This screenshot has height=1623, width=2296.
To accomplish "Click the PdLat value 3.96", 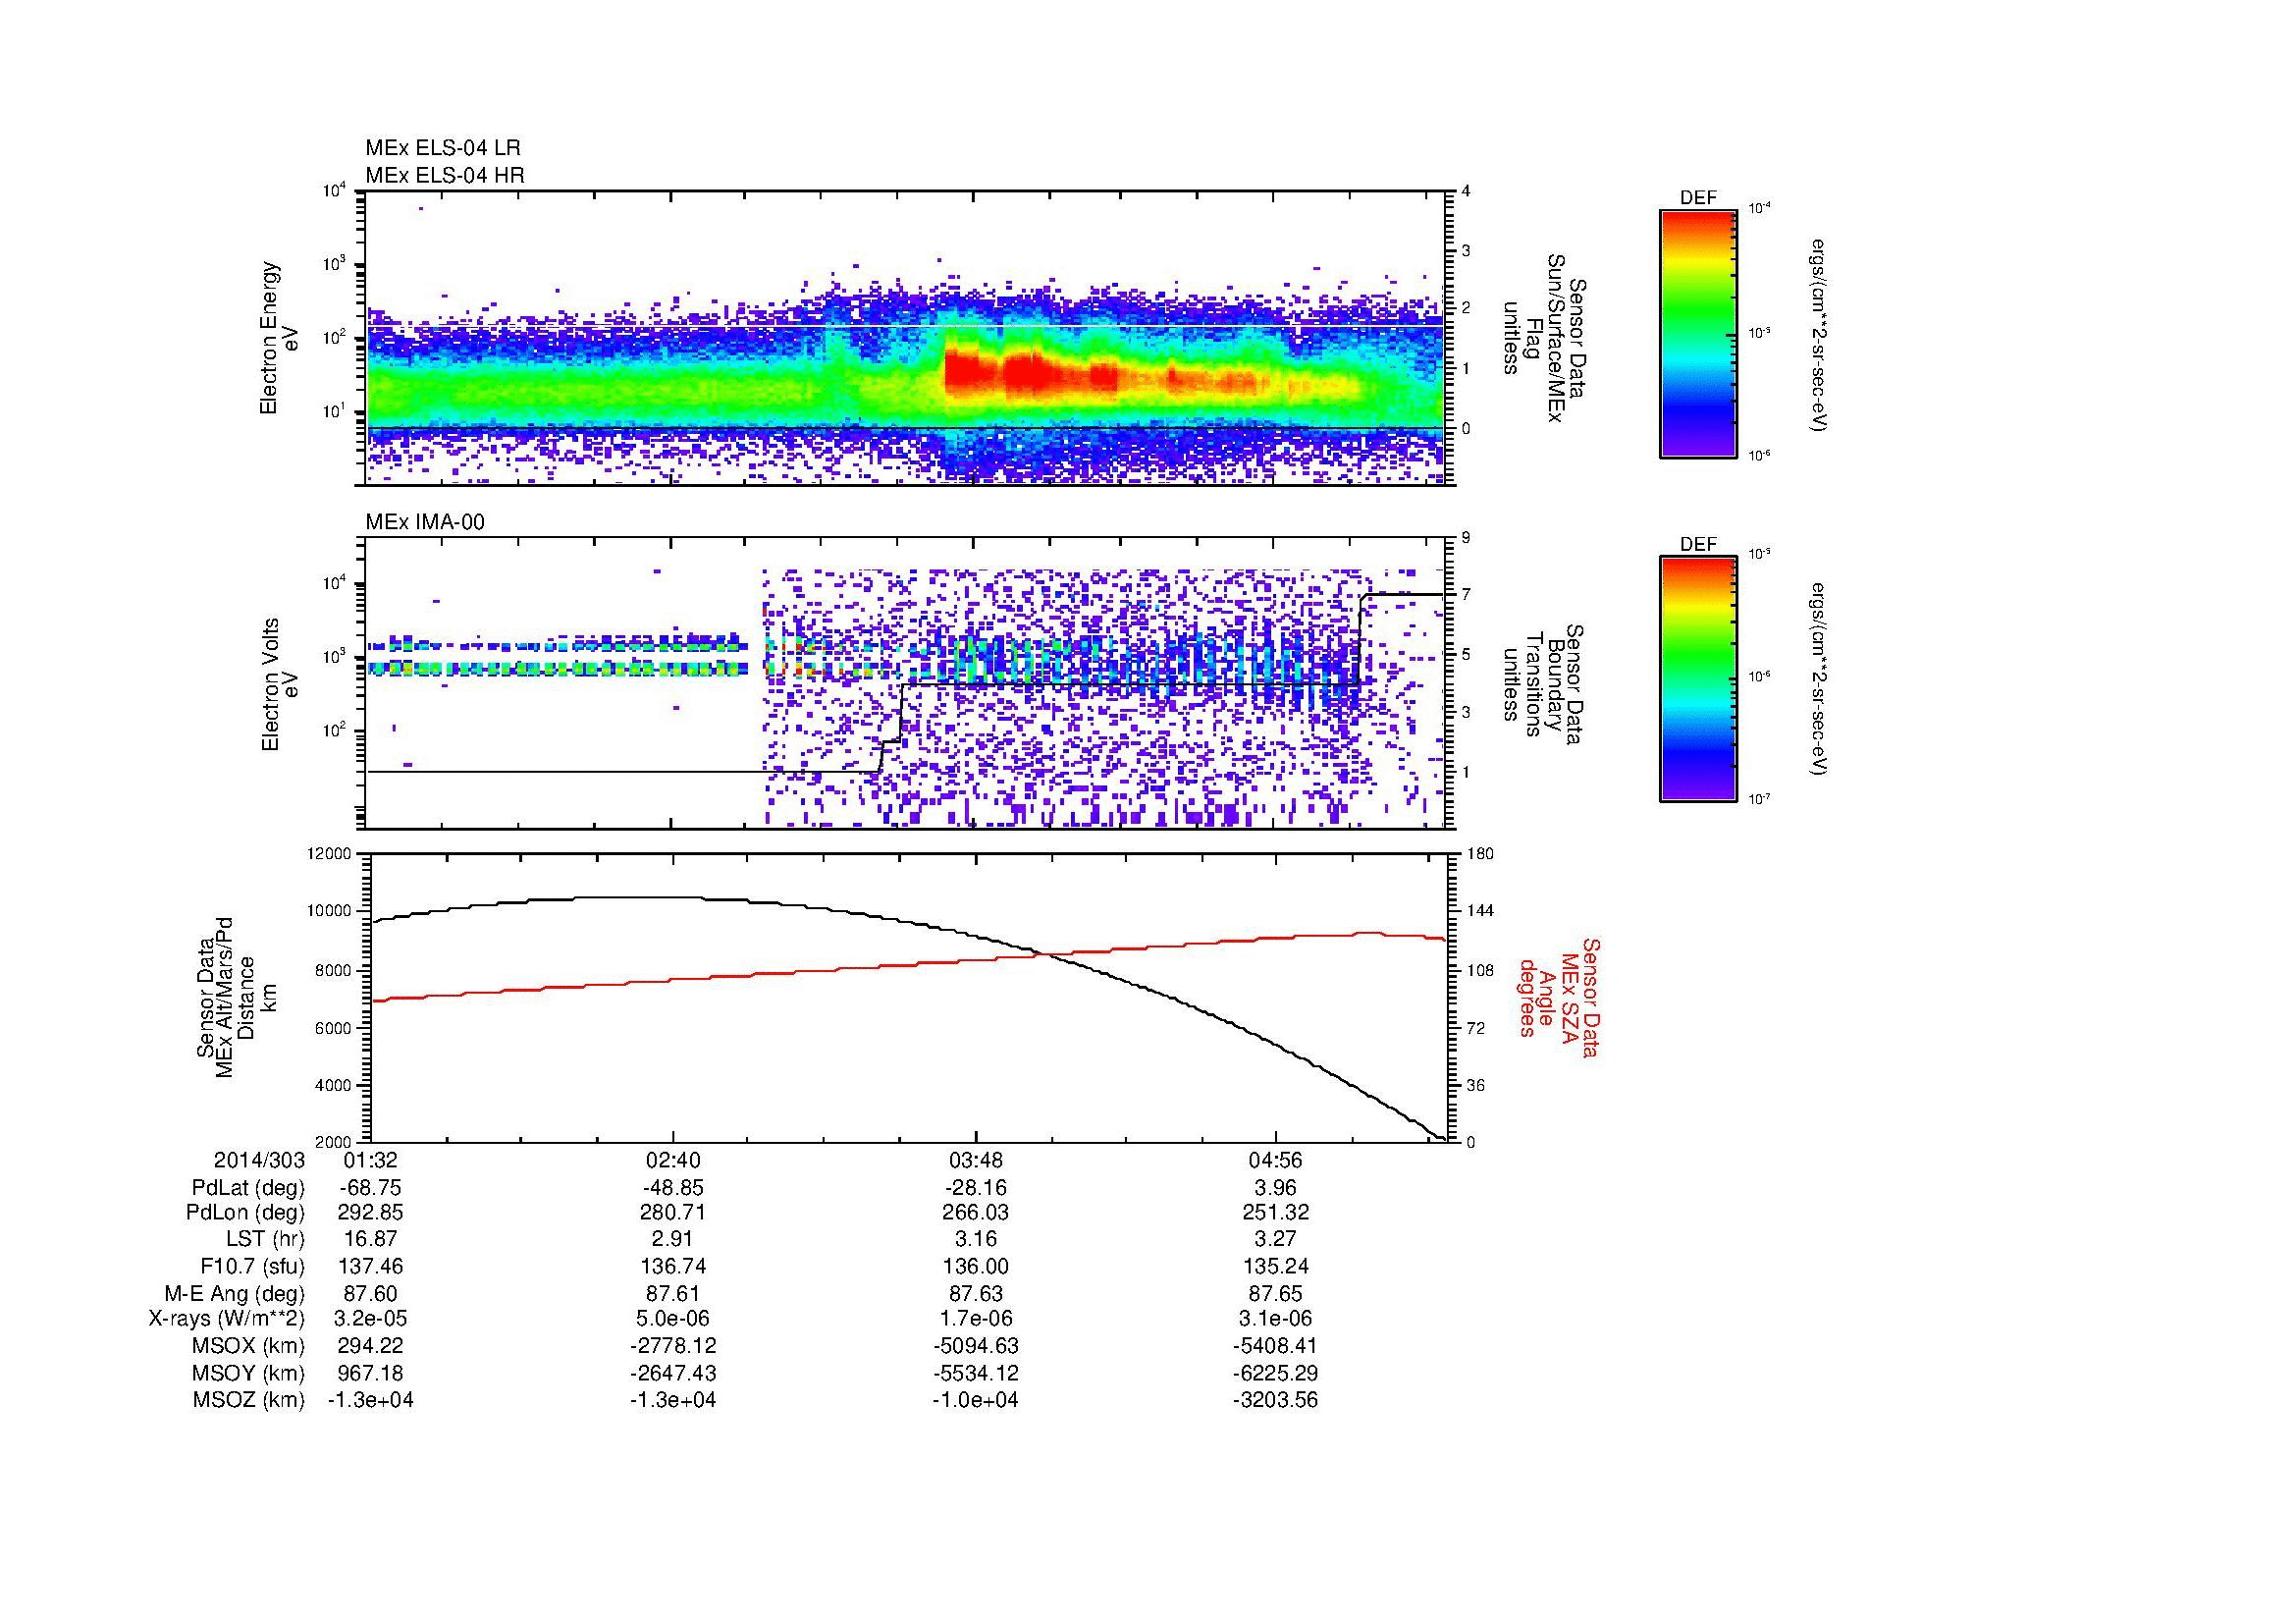I will click(x=1276, y=1188).
